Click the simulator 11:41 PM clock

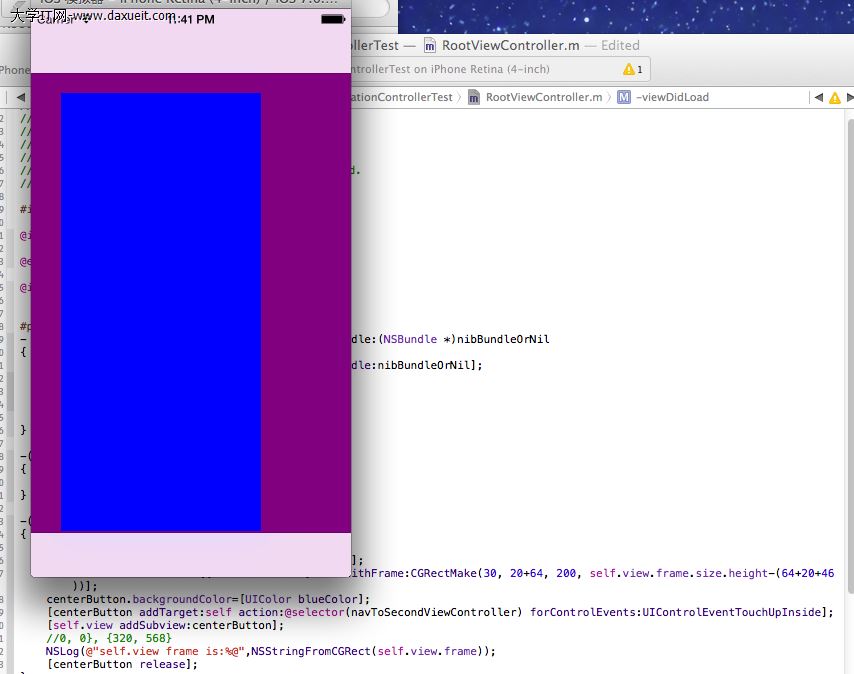tap(190, 19)
